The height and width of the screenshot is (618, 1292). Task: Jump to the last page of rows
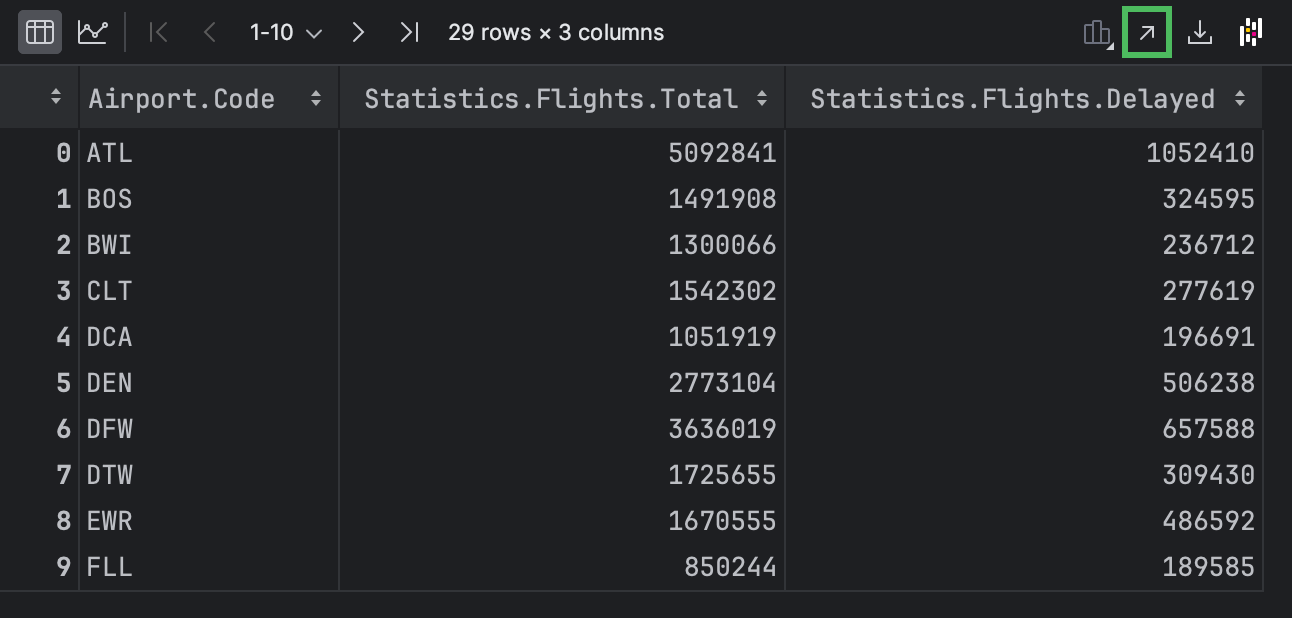[x=409, y=31]
